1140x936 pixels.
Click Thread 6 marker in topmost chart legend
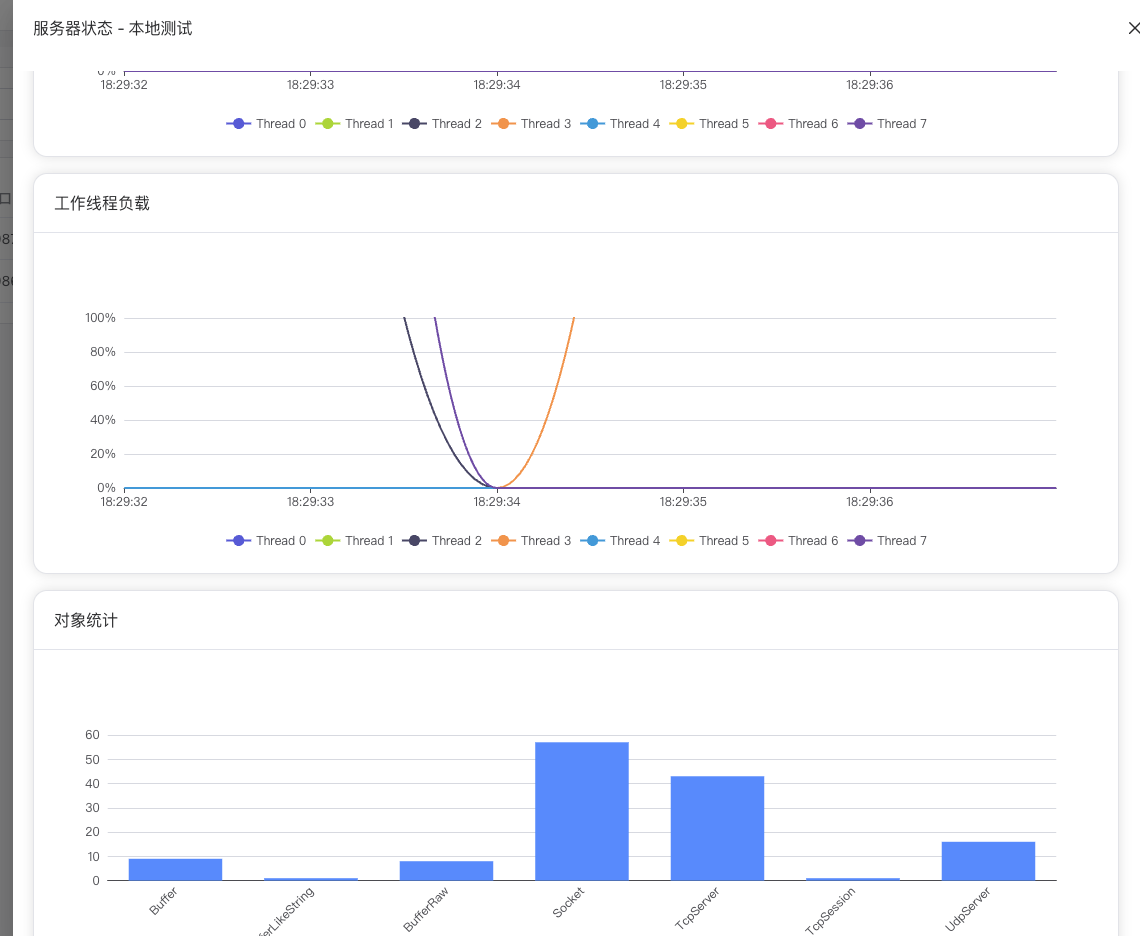pos(771,124)
